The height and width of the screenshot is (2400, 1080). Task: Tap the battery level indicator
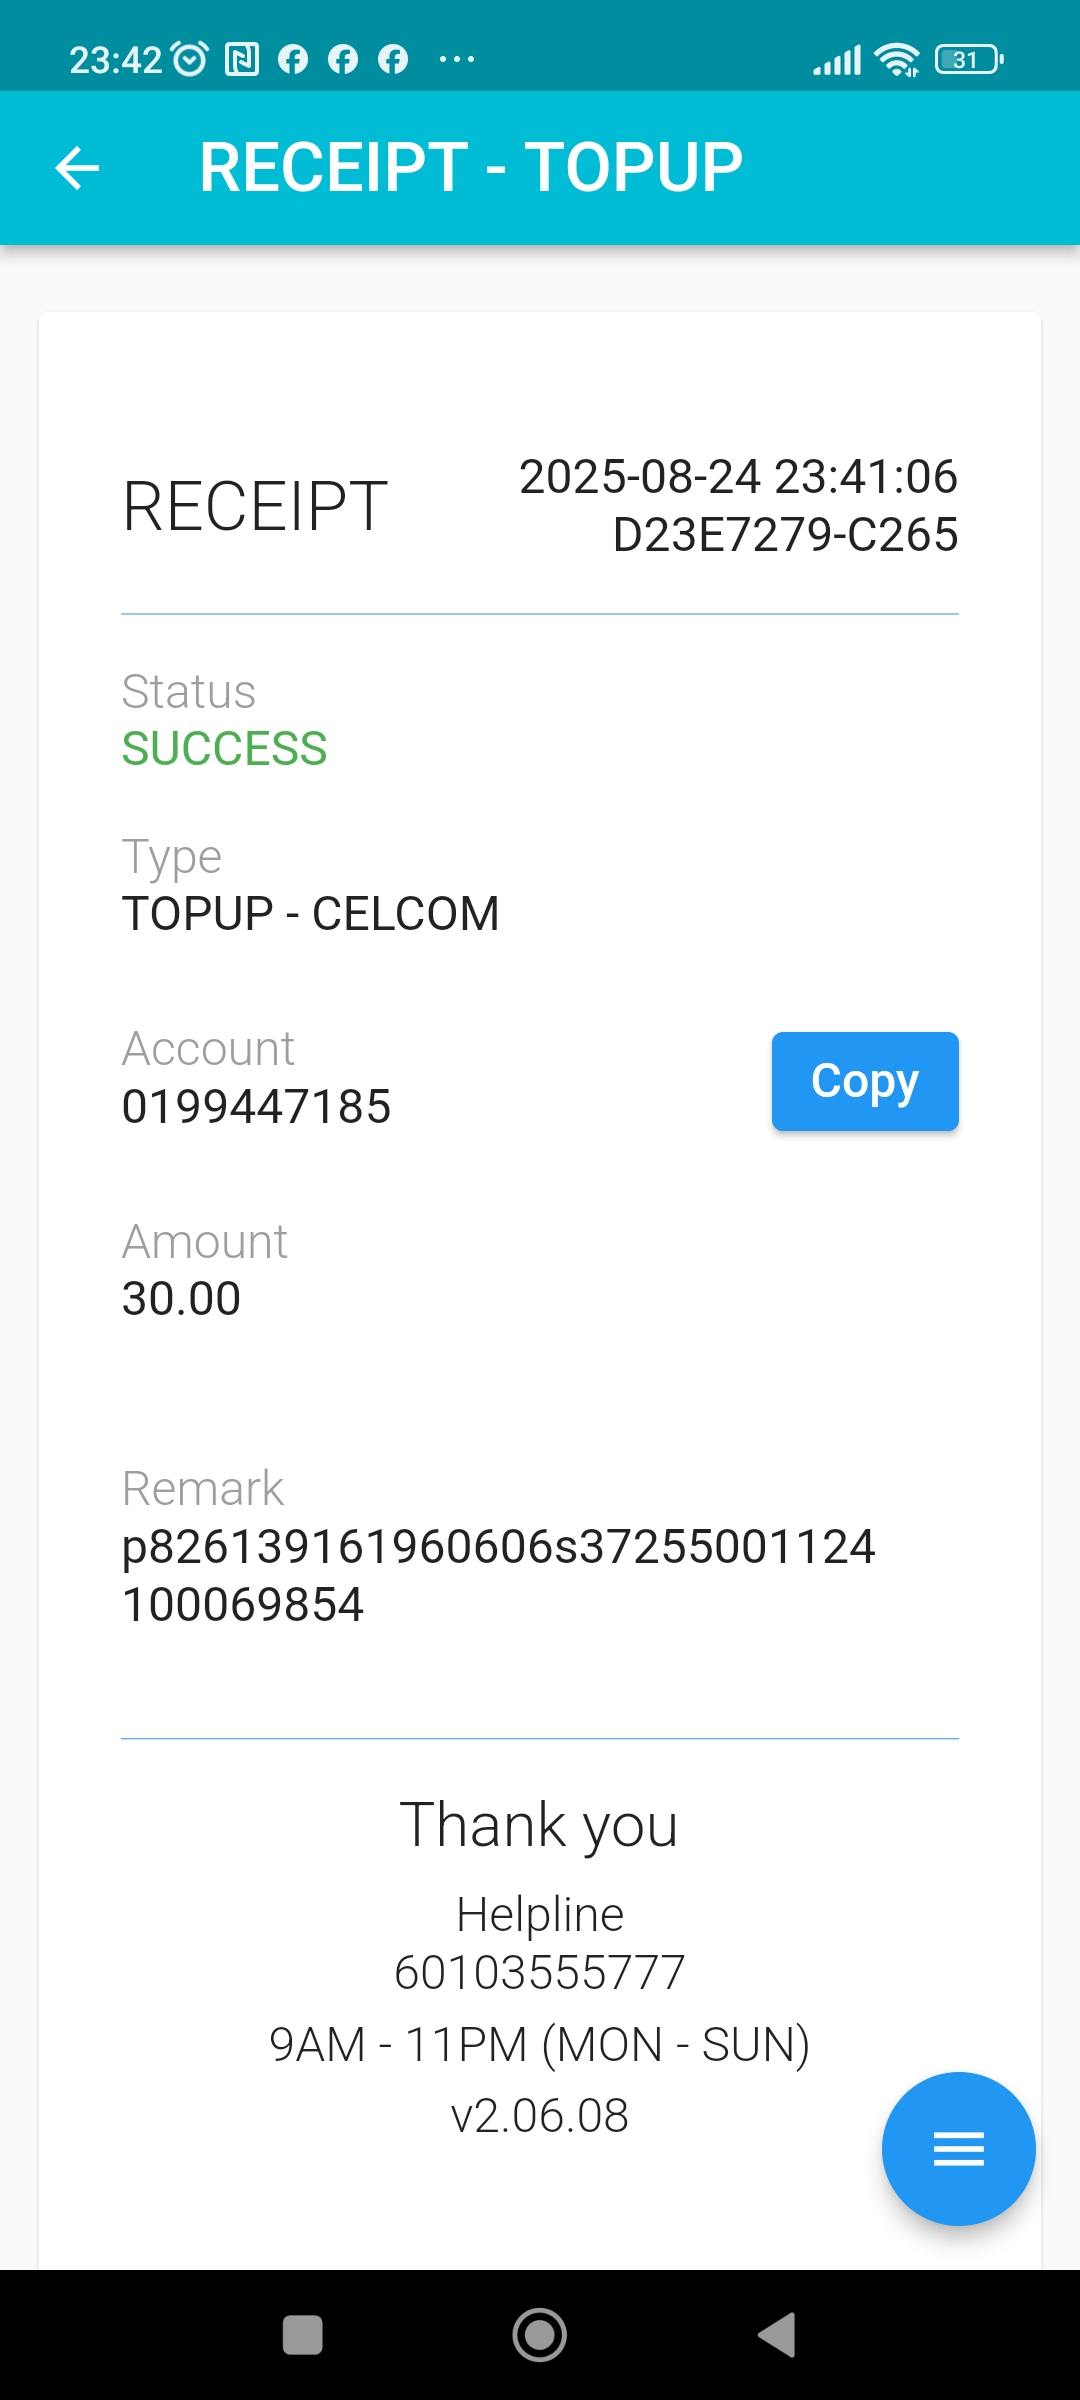[x=968, y=60]
